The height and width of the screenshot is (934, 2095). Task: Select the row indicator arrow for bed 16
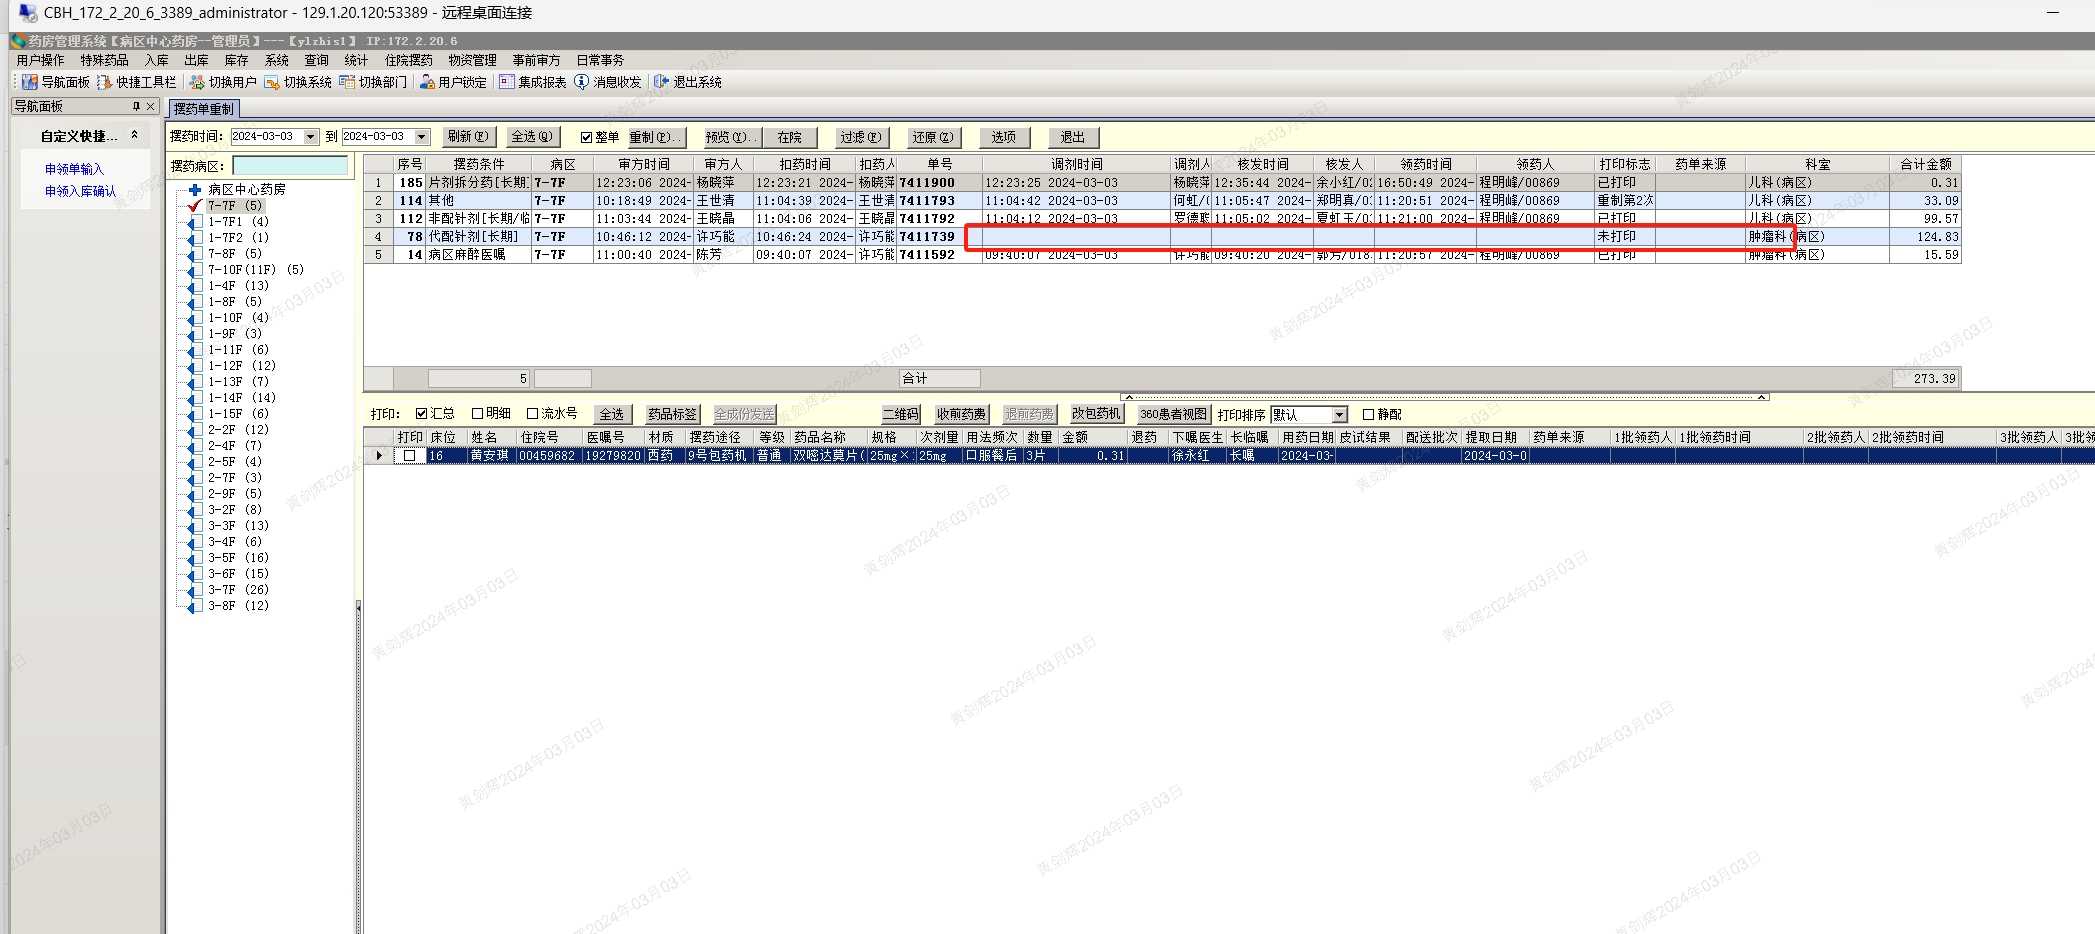tap(379, 456)
